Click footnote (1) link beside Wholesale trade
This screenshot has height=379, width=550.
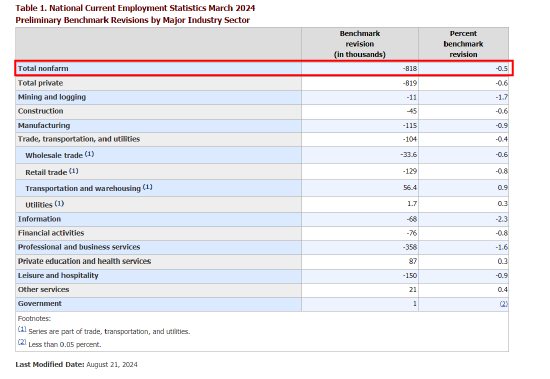89,154
